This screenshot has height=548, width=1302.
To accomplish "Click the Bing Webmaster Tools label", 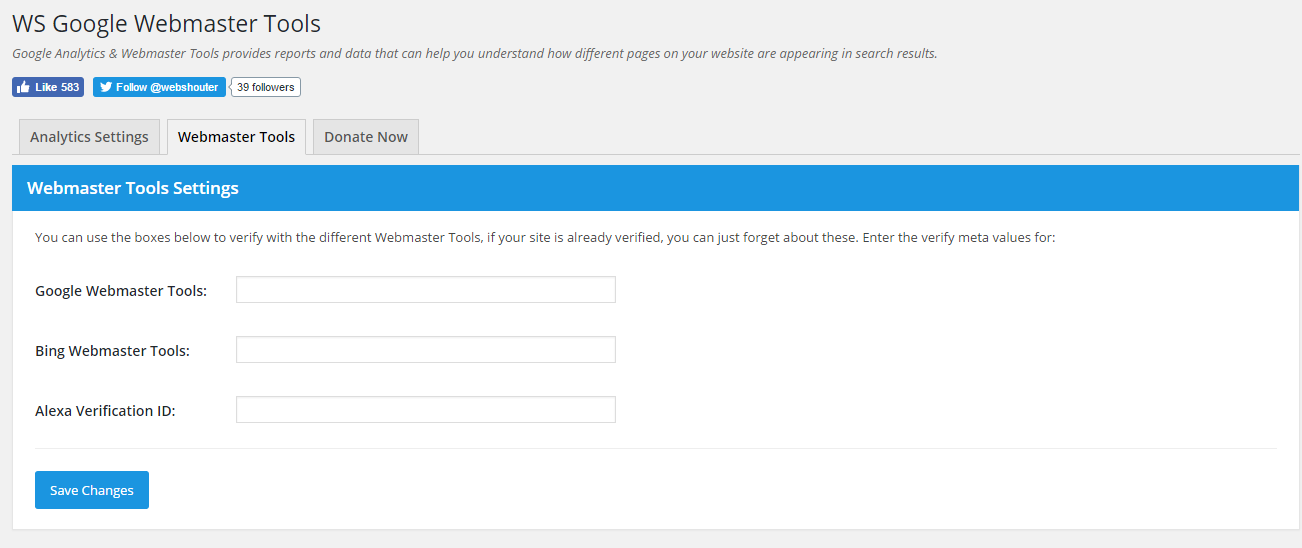I will (x=112, y=351).
